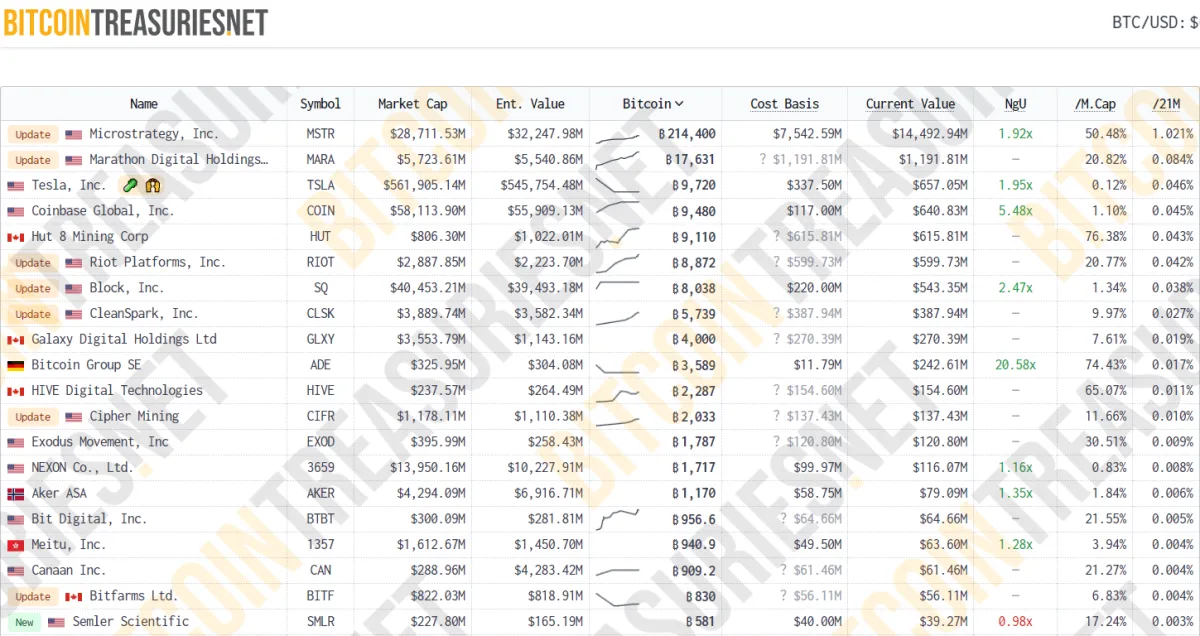1200x636 pixels.
Task: Sort by the /M.Cap column header
Action: pos(1095,104)
